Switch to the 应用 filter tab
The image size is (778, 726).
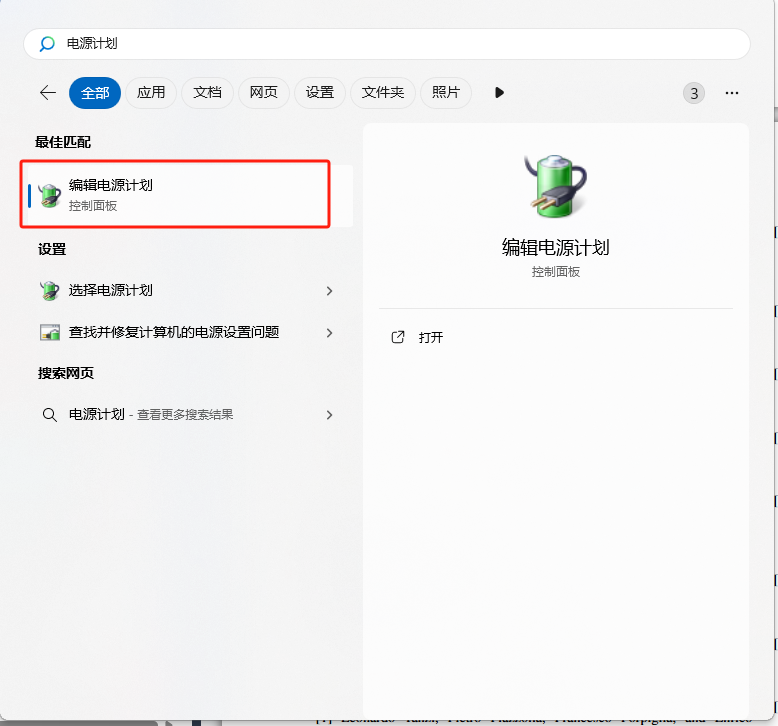(x=151, y=93)
